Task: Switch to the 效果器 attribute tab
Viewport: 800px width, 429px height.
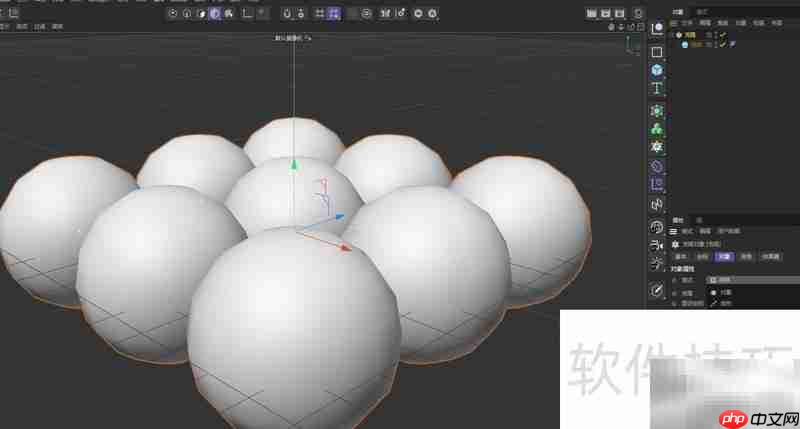Action: tap(771, 257)
